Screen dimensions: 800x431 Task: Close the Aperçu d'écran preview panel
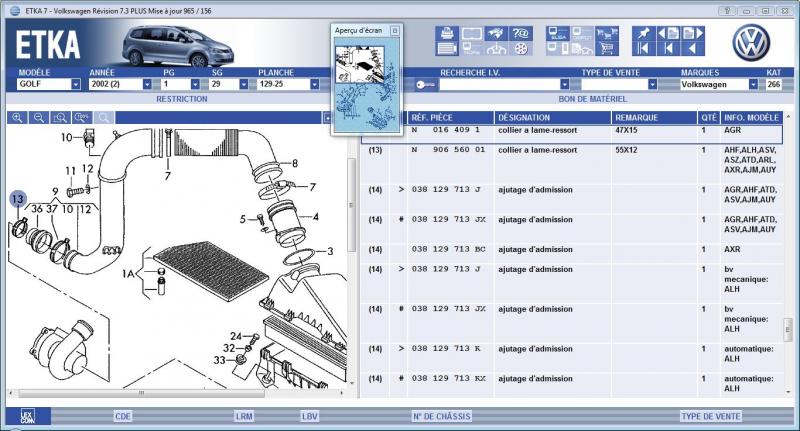(x=394, y=31)
